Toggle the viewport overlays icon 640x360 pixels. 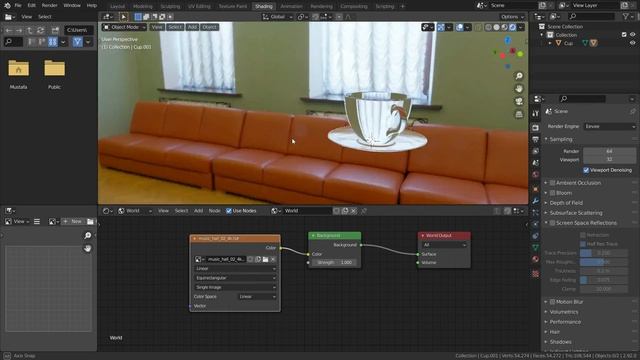[460, 27]
